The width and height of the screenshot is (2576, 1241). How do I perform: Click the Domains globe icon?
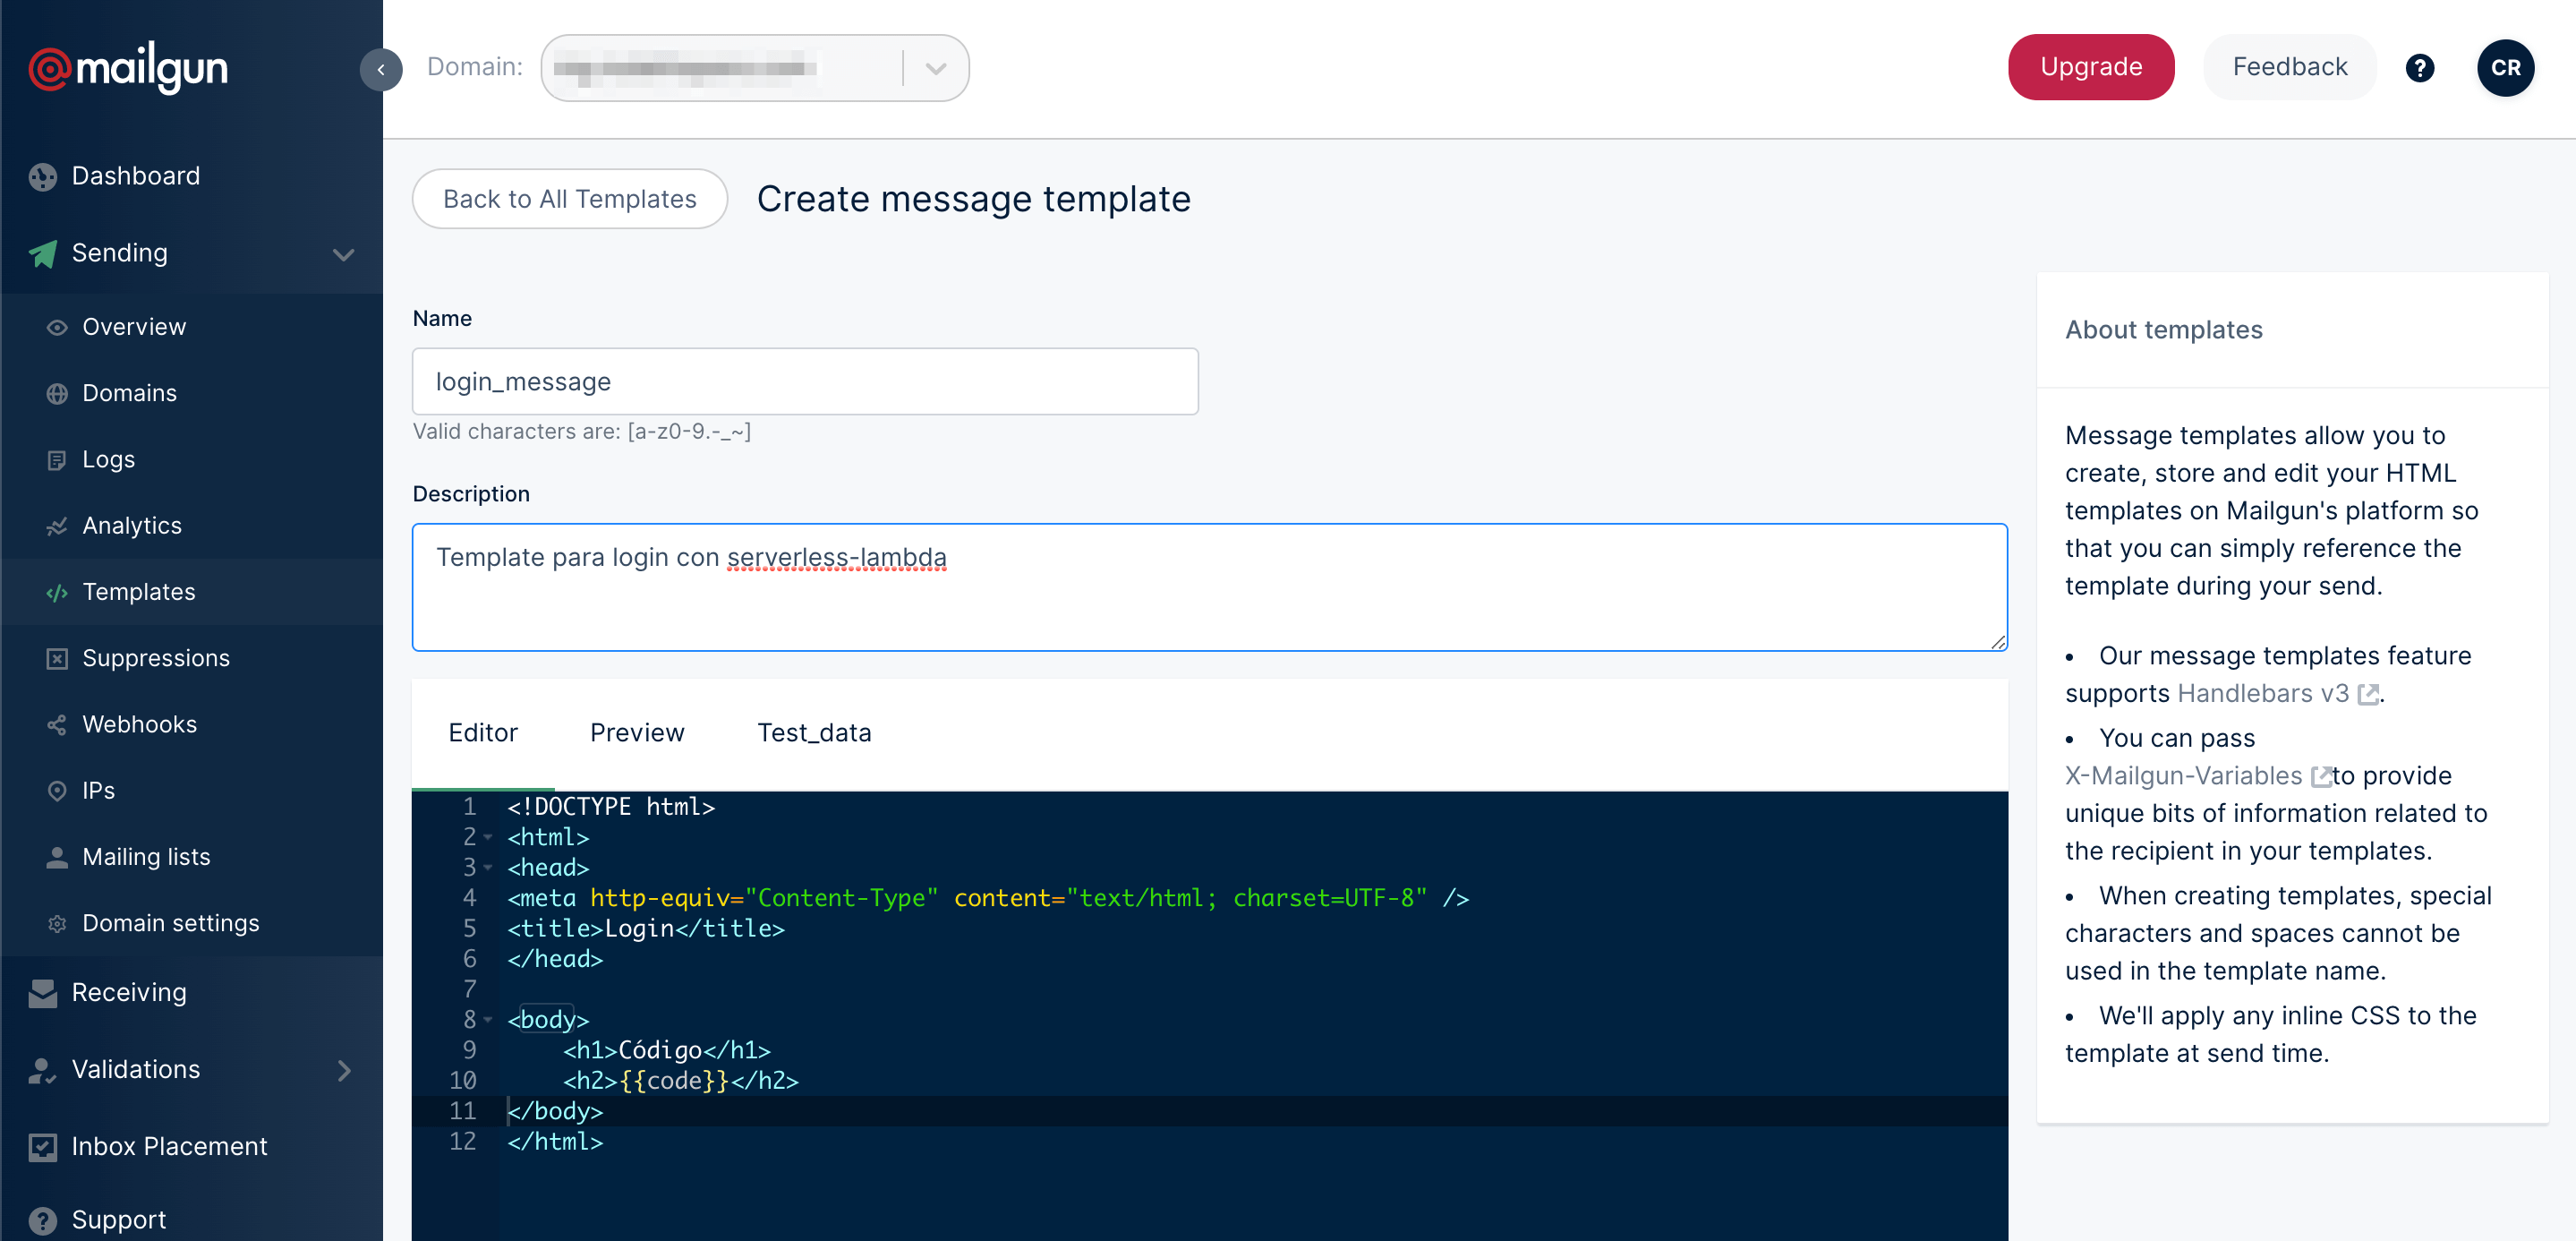coord(57,393)
